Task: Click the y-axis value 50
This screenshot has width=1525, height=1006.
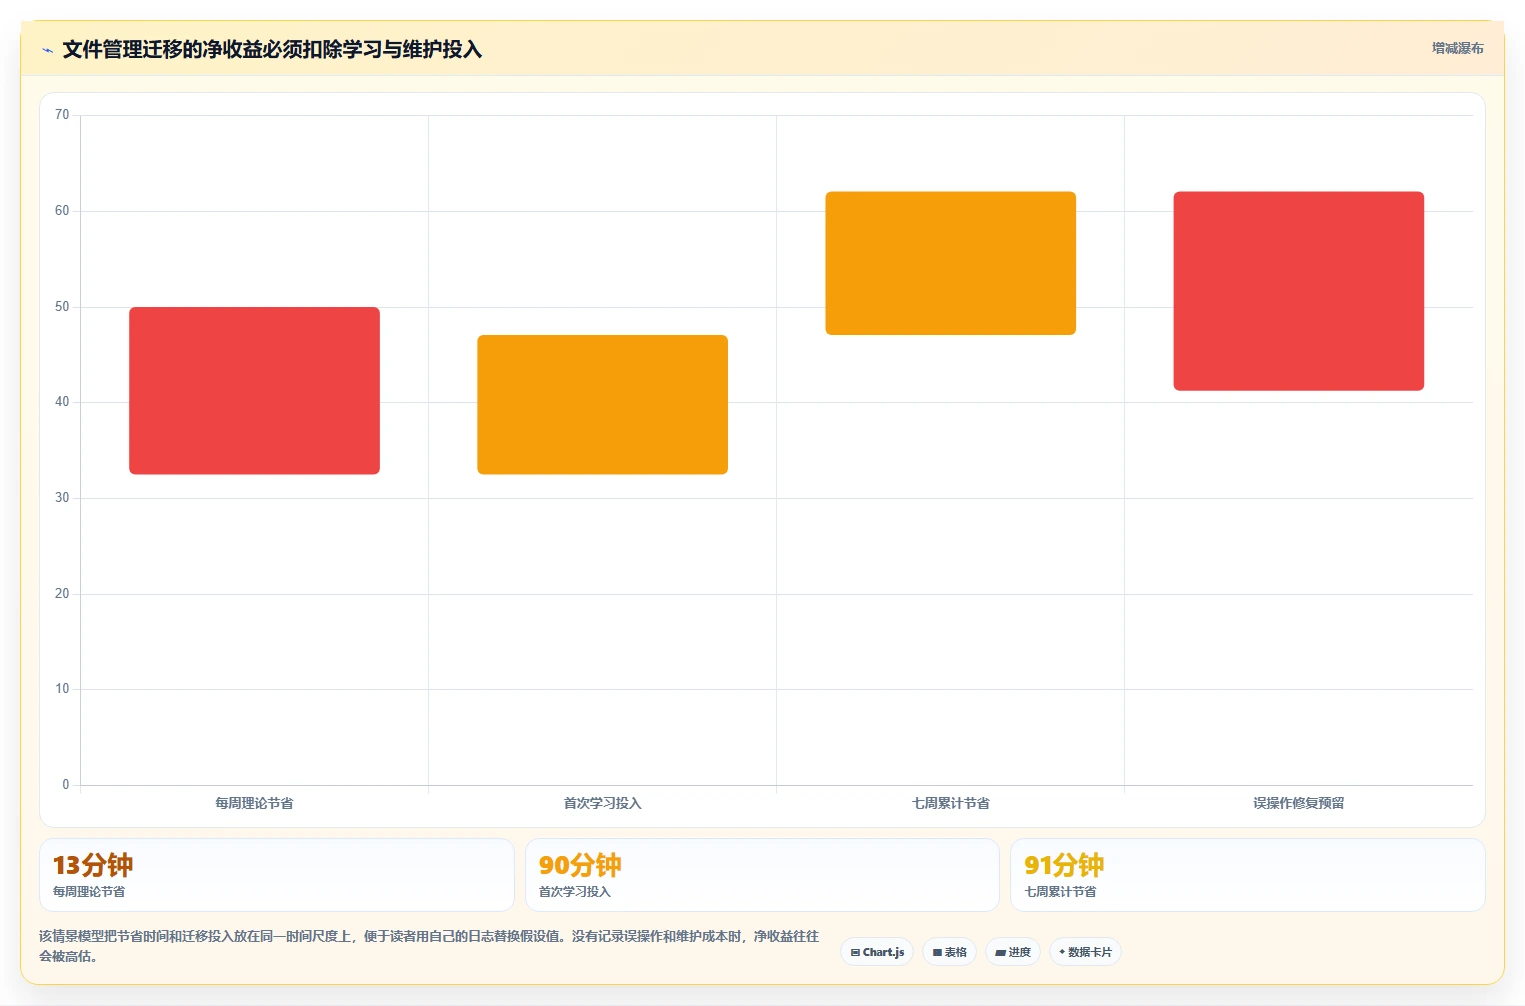Action: (62, 307)
